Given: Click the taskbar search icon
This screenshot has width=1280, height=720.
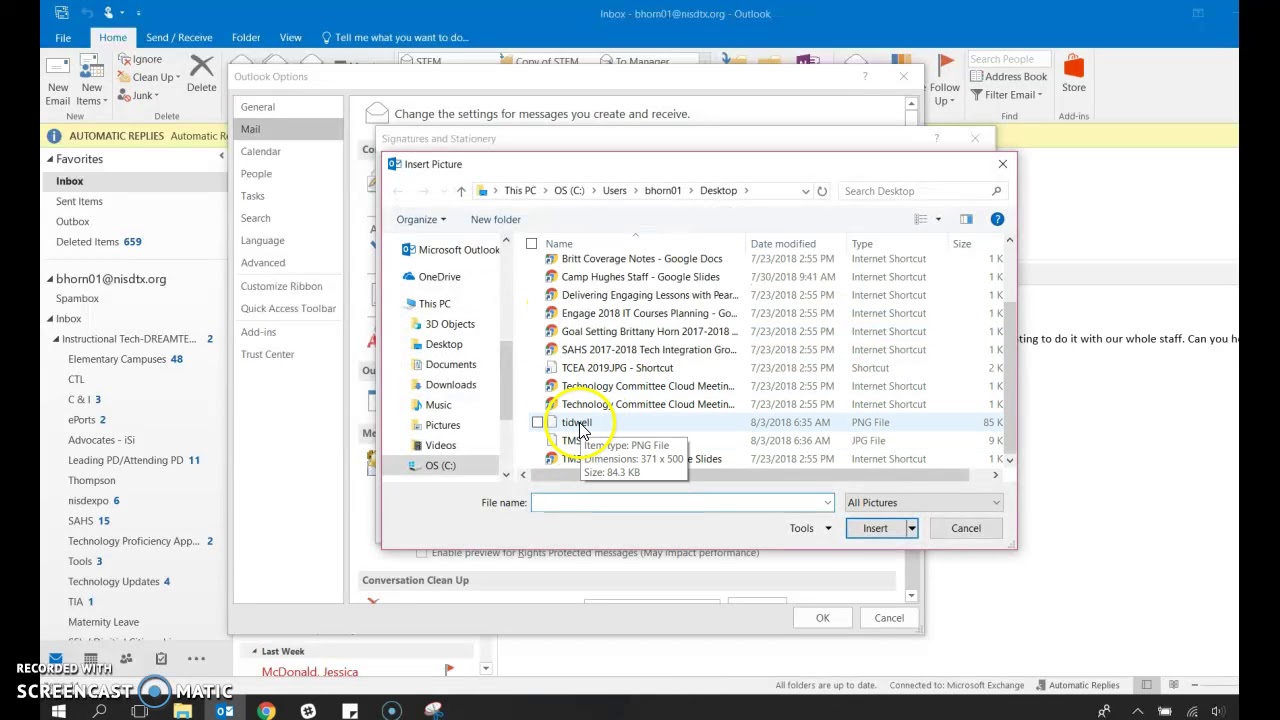Looking at the screenshot, I should pos(99,711).
